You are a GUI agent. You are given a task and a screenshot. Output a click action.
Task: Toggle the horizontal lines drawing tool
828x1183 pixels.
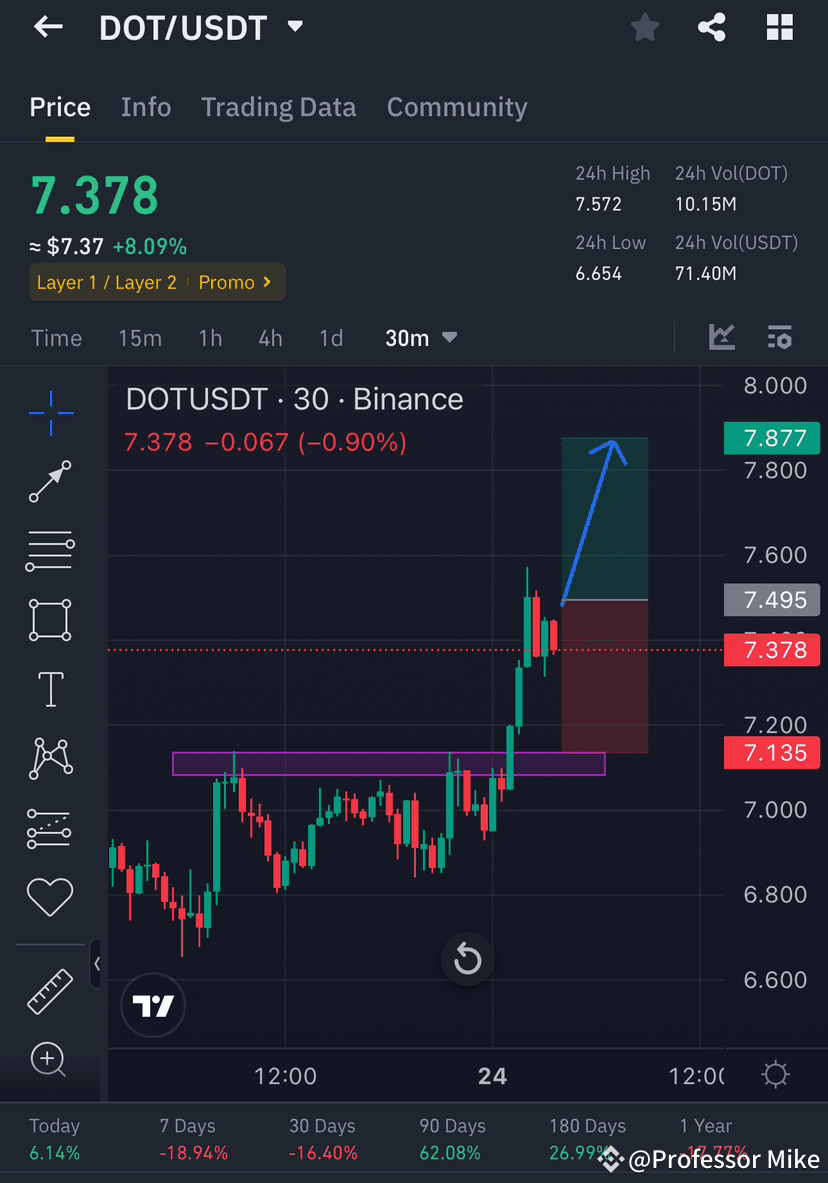coord(50,551)
